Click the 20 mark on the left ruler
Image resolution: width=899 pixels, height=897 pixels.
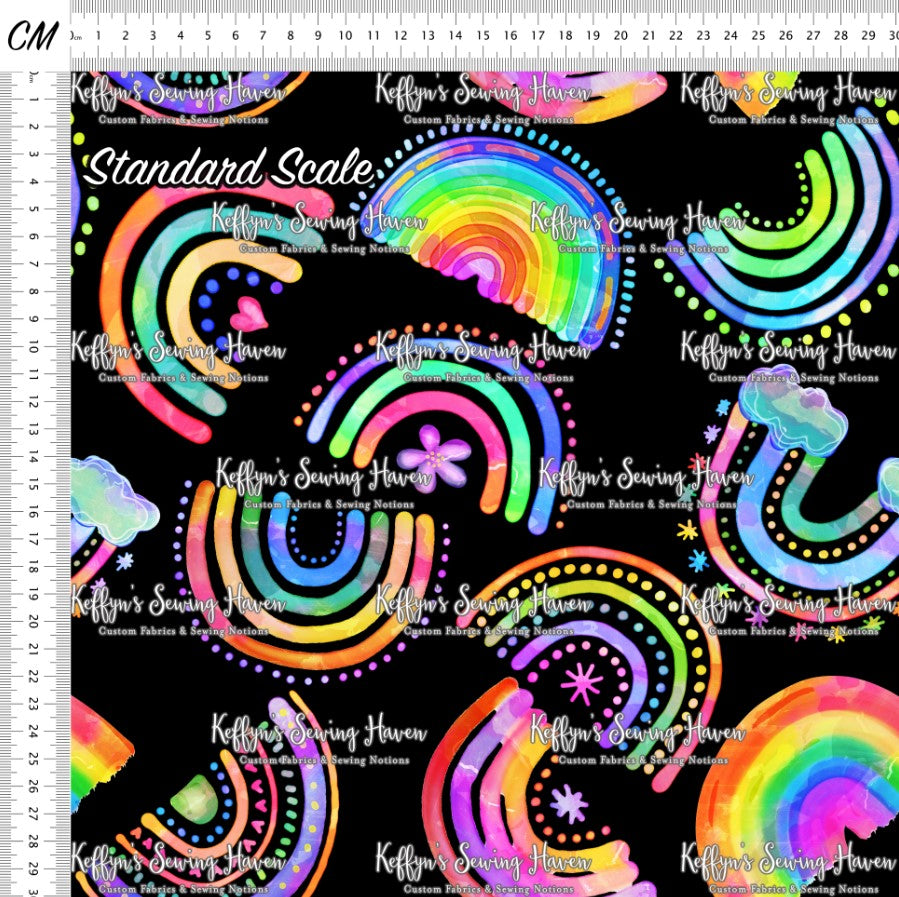(x=32, y=621)
